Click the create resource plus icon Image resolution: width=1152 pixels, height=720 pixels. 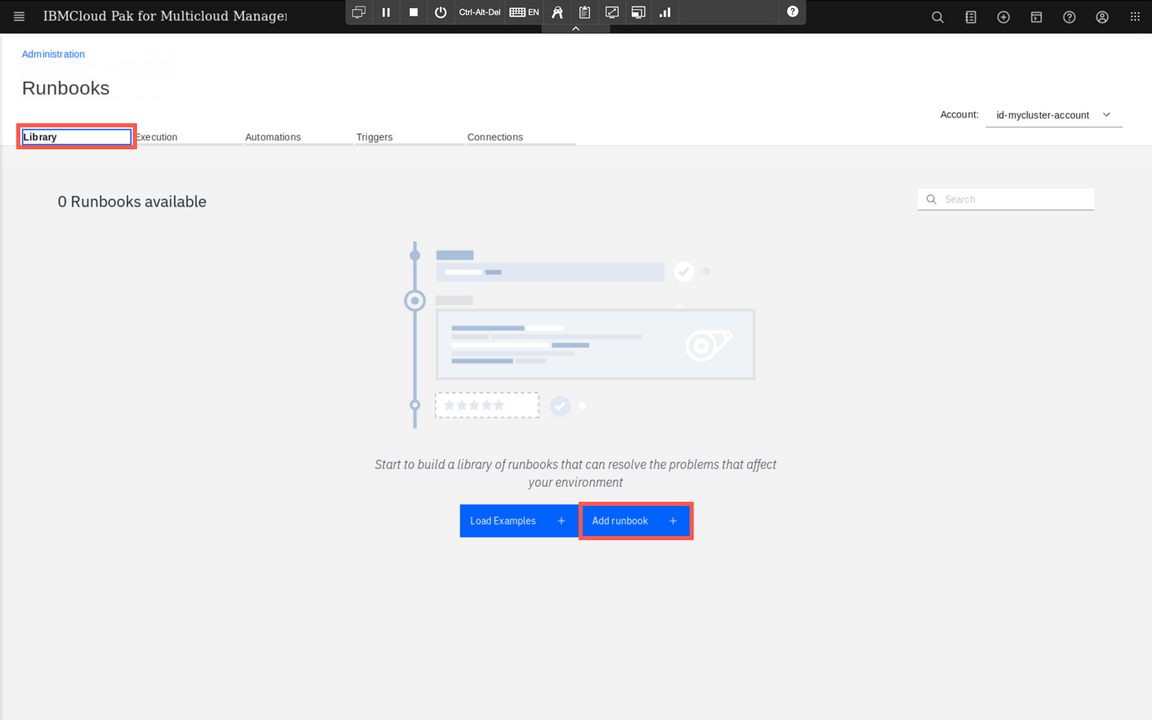point(1004,17)
